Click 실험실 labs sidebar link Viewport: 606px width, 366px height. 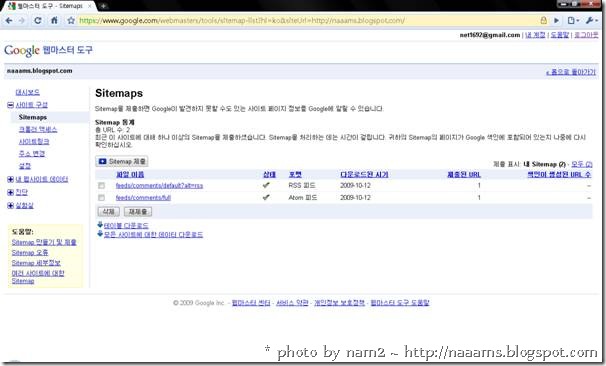tap(25, 205)
